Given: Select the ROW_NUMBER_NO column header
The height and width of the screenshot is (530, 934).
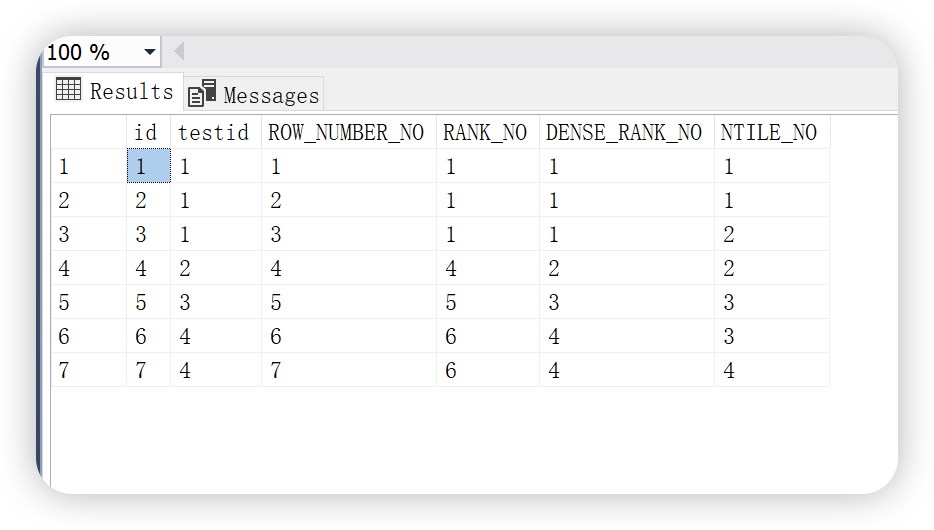Looking at the screenshot, I should coord(349,132).
